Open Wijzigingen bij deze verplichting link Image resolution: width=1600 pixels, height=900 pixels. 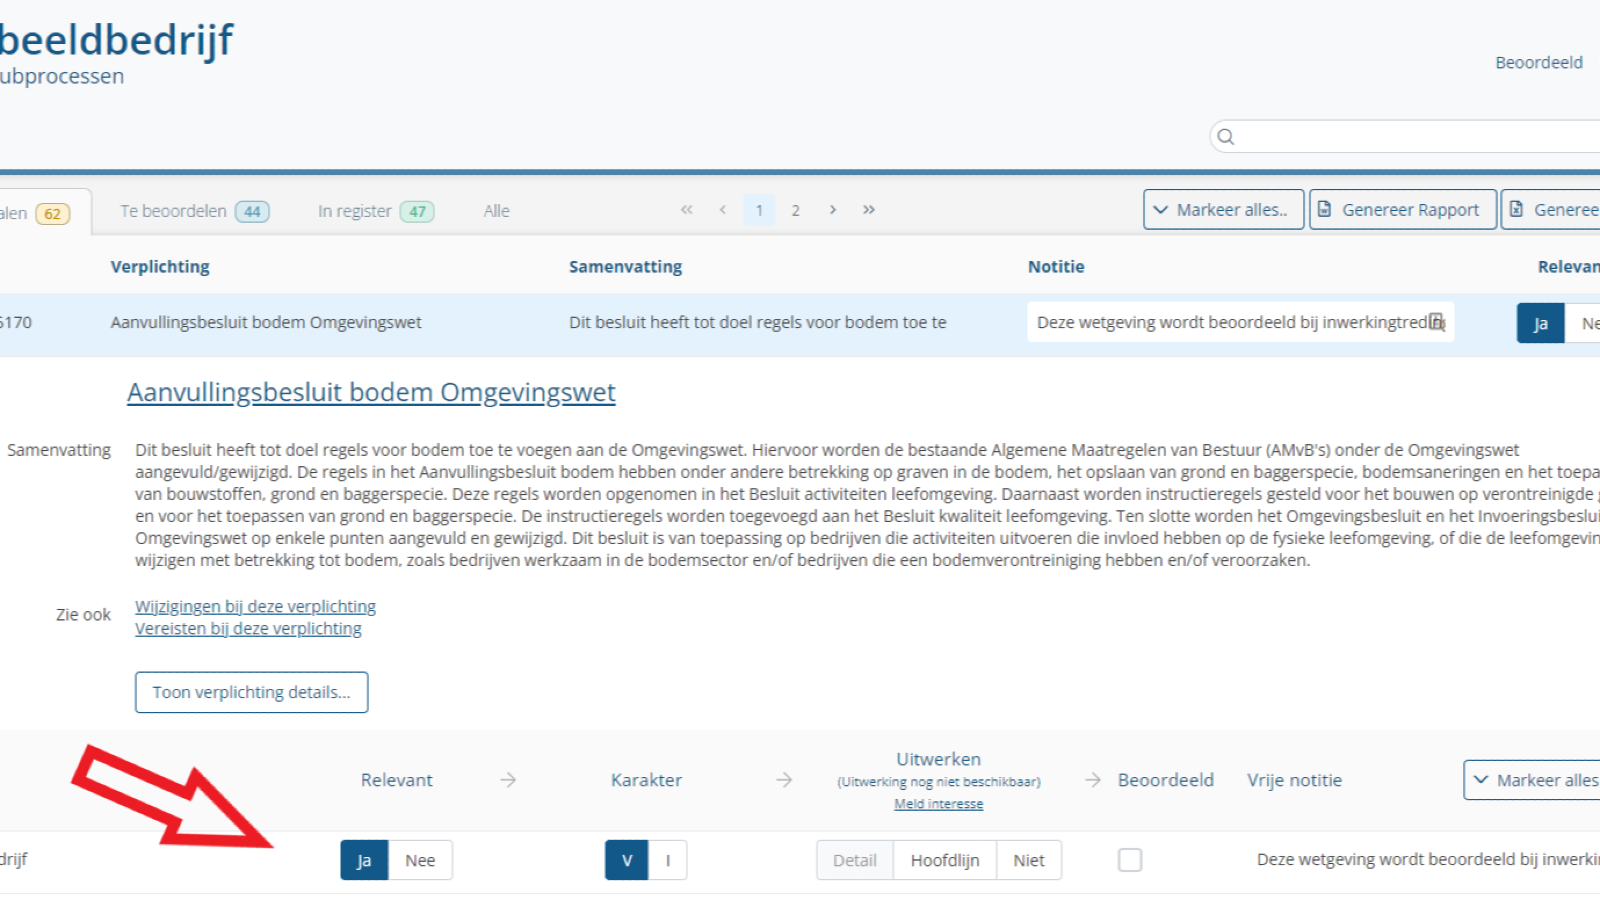(255, 606)
